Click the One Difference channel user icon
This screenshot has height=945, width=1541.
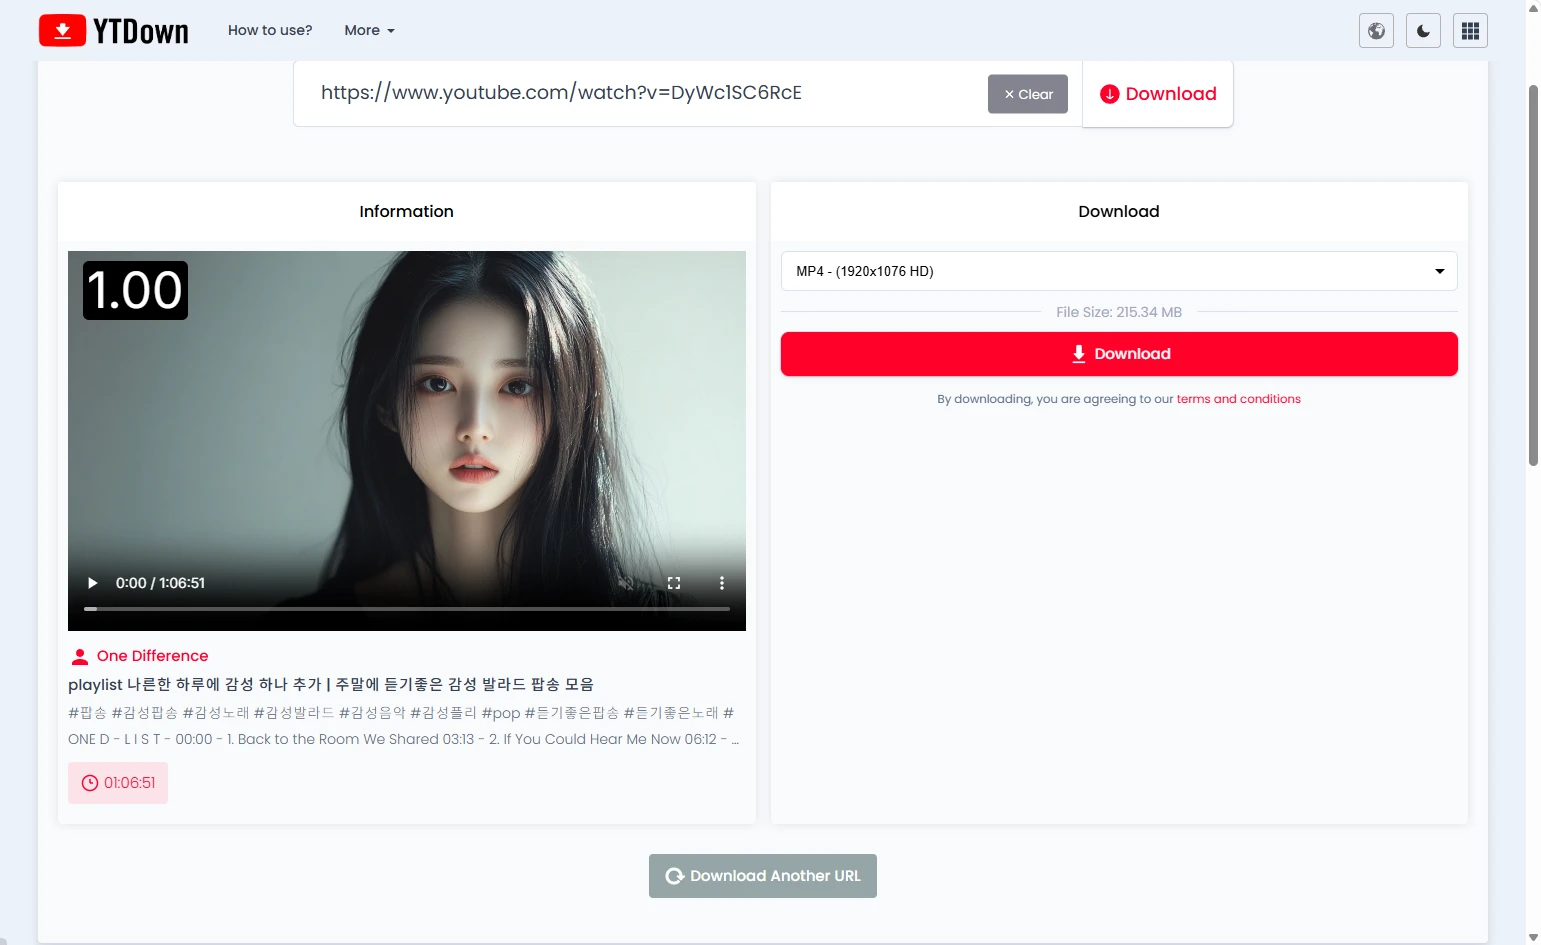click(80, 657)
